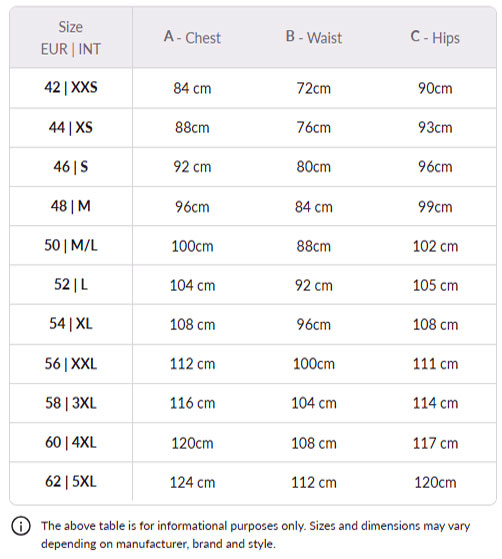Select the 52 | L size label
The height and width of the screenshot is (559, 502).
(71, 284)
